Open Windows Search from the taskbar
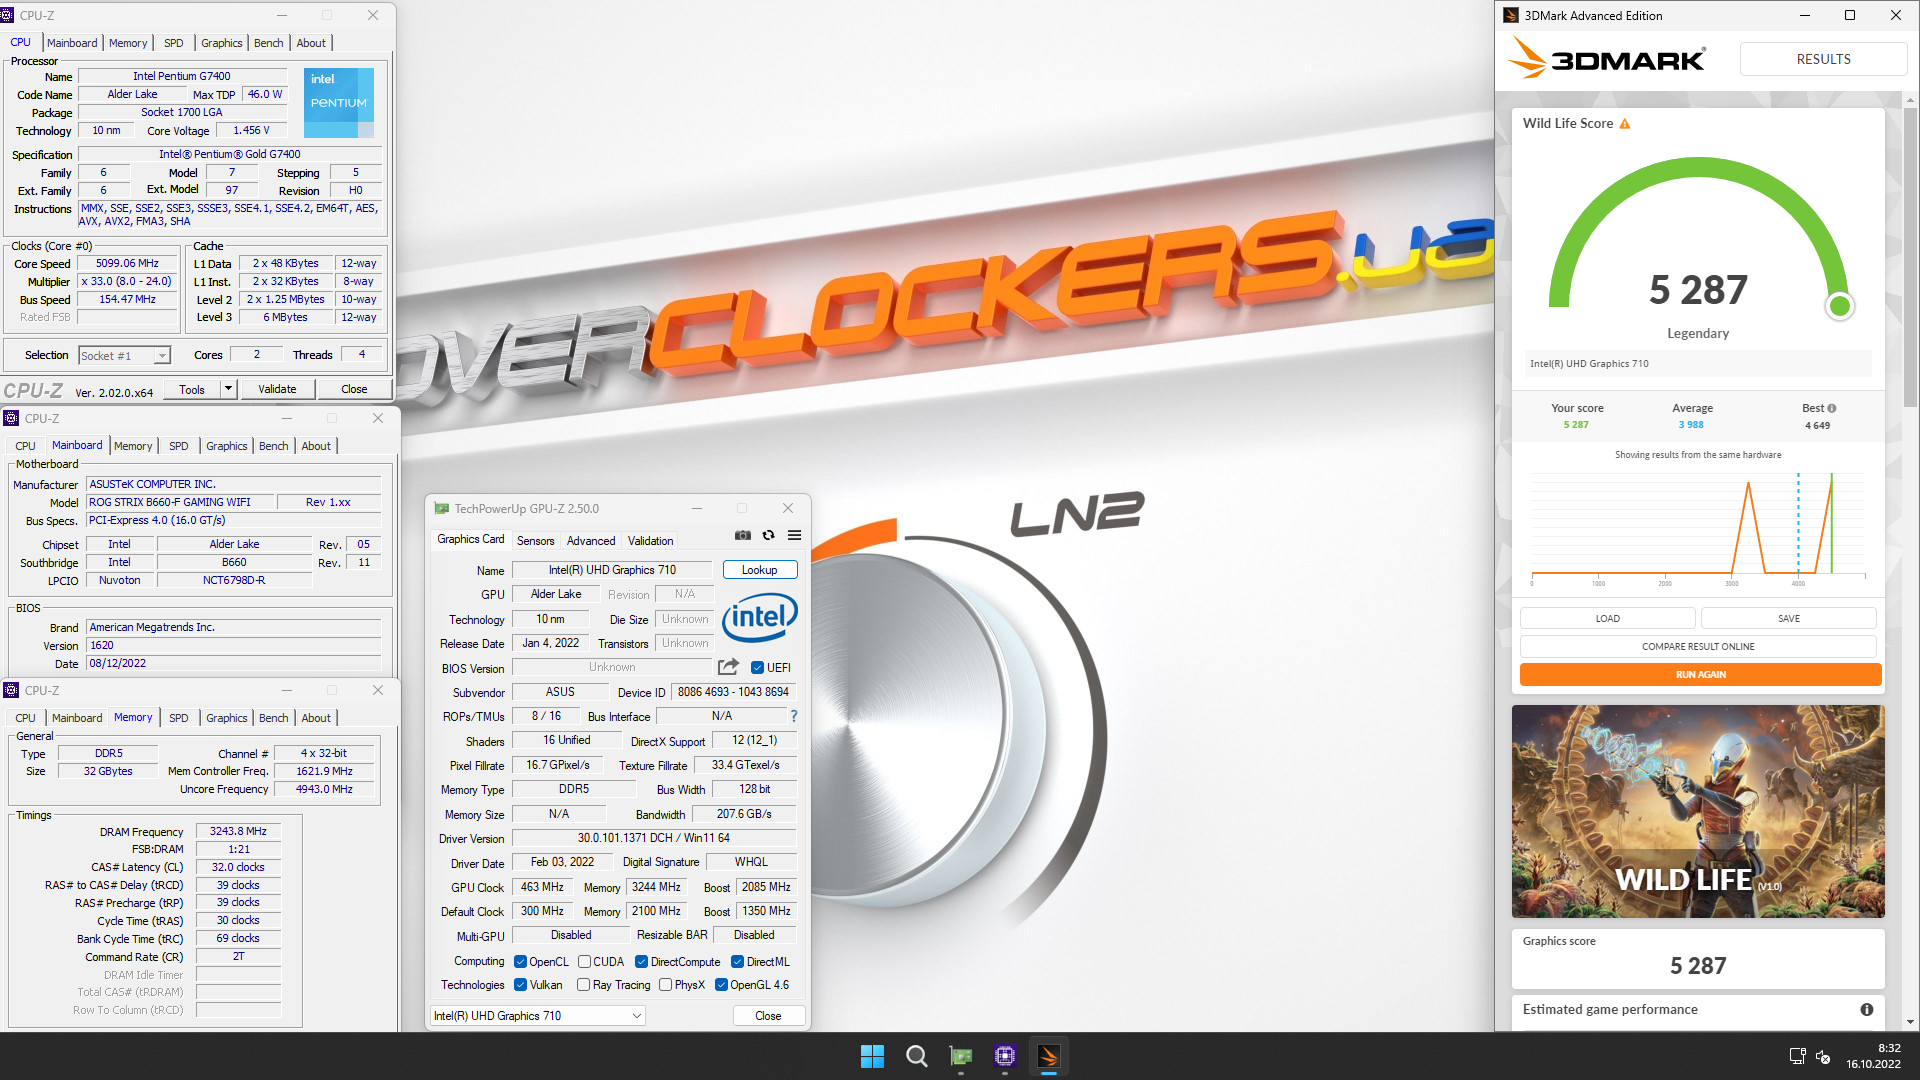 click(x=916, y=1056)
